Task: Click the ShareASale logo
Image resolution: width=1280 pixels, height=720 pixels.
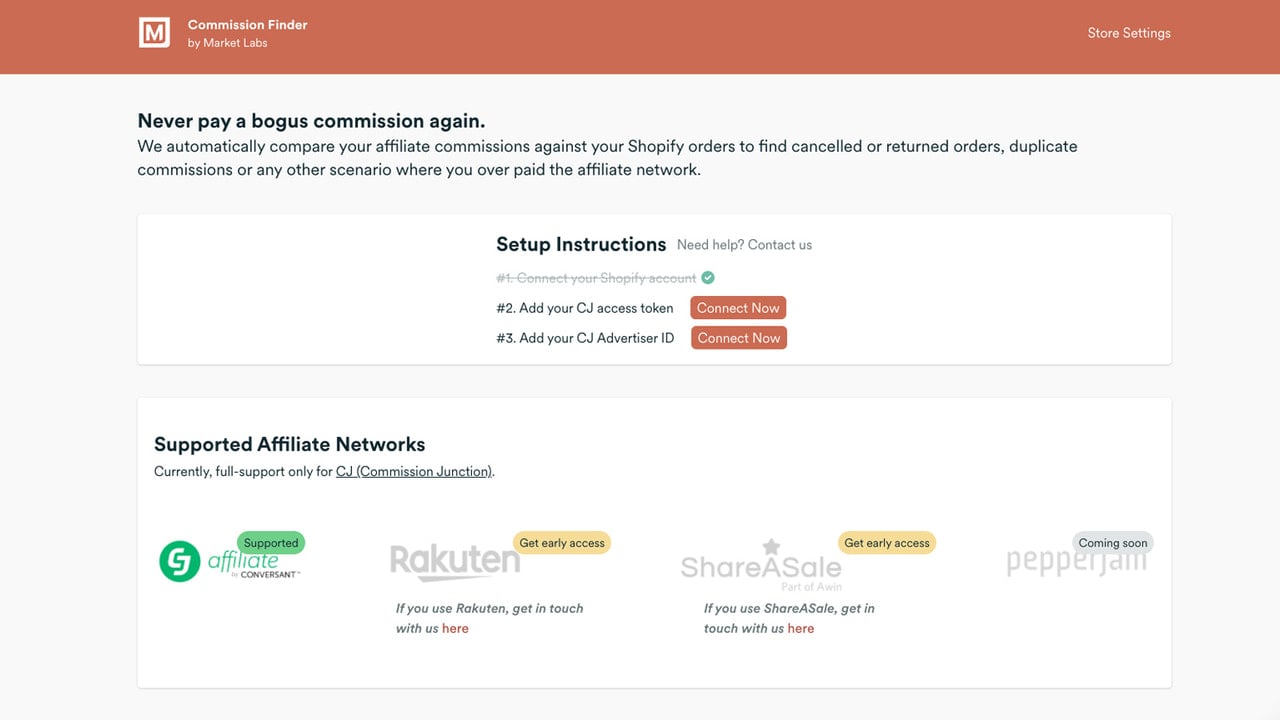Action: [x=761, y=565]
